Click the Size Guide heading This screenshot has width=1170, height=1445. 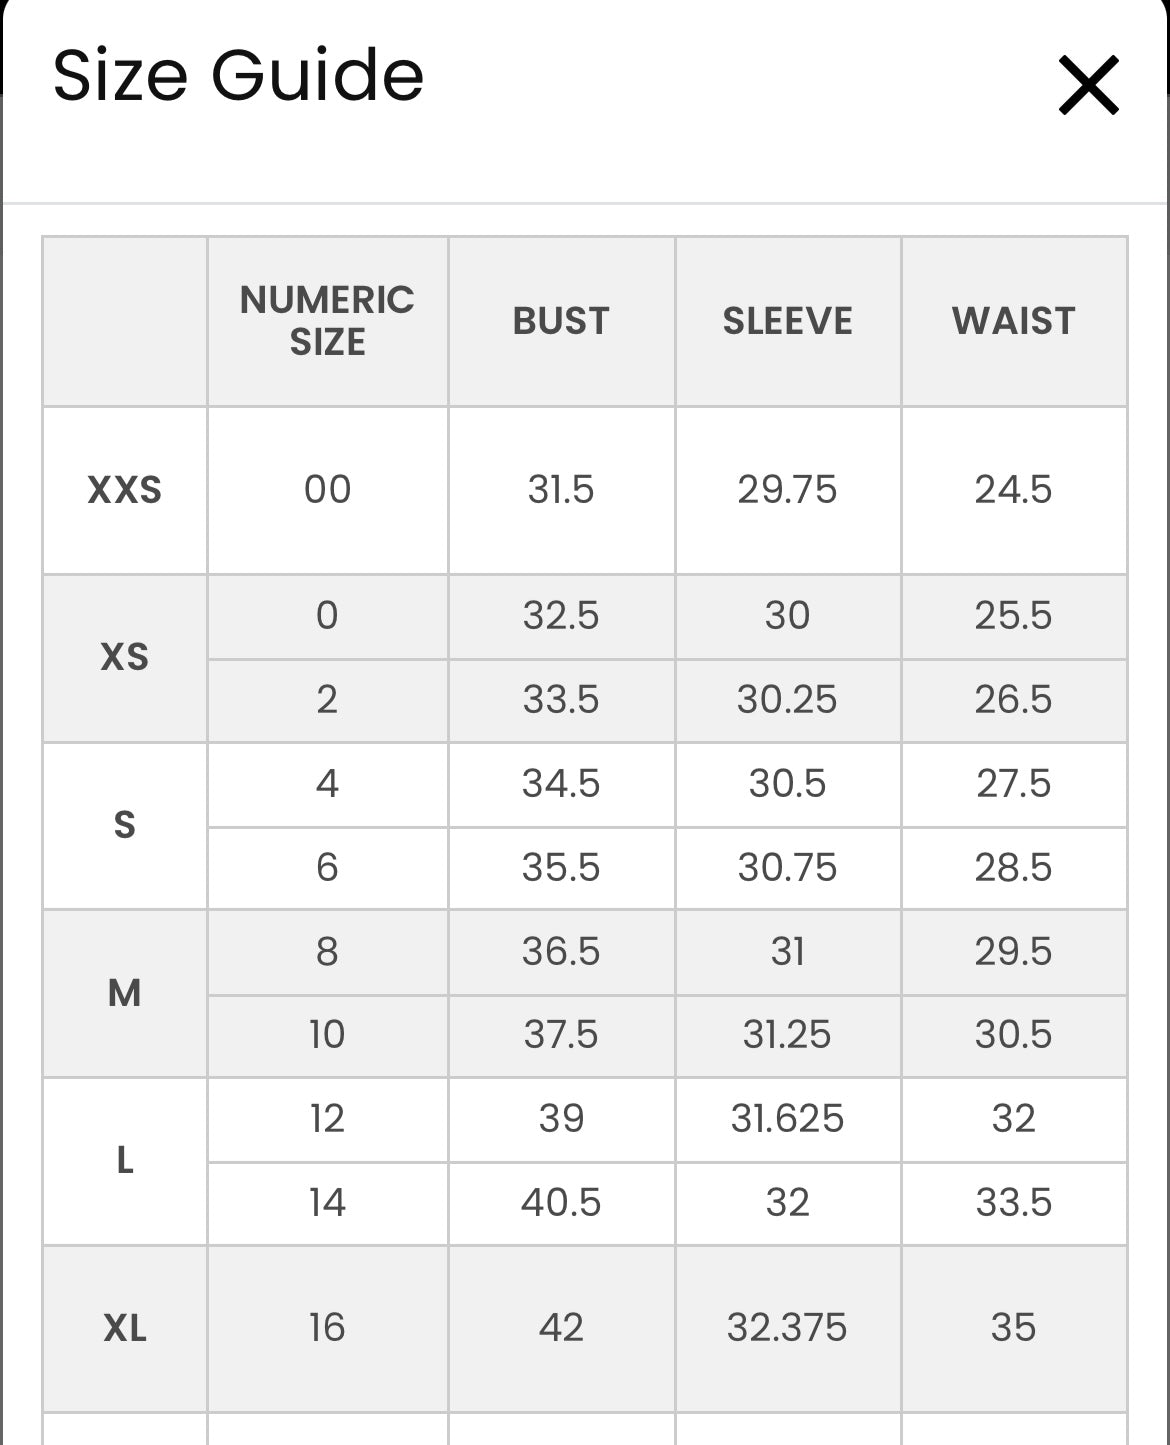[238, 75]
